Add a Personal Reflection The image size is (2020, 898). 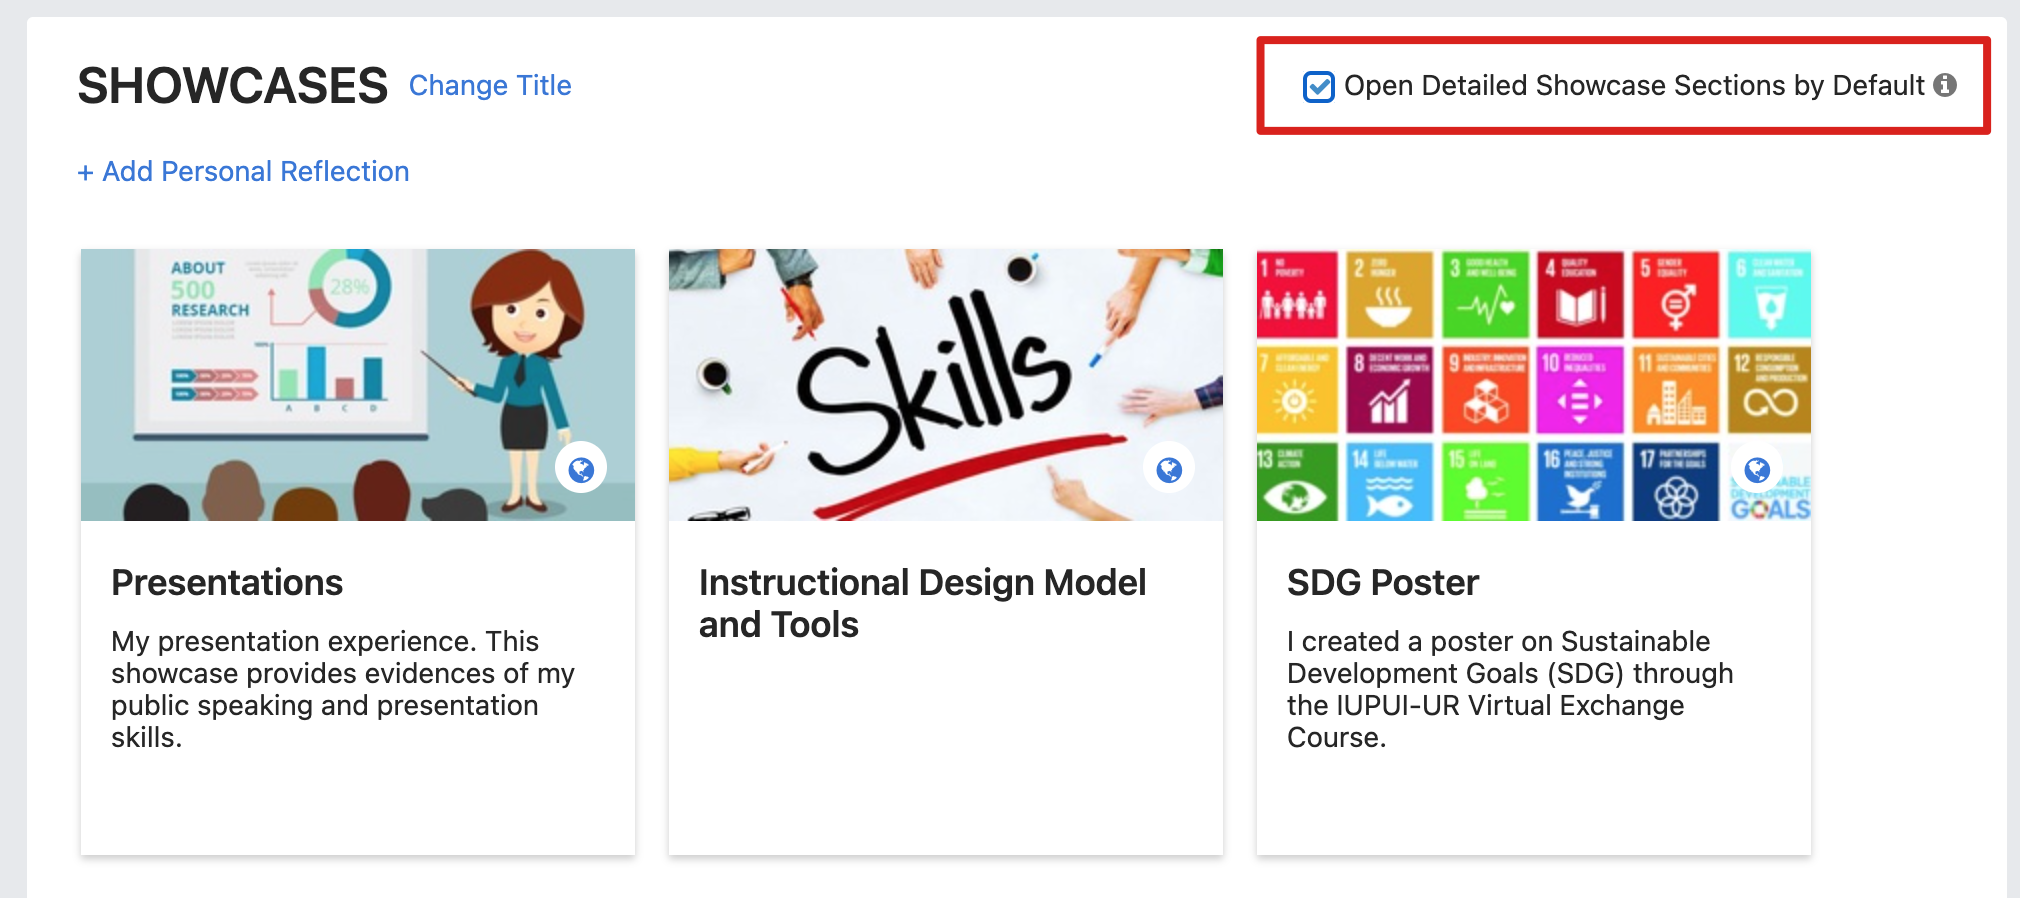(x=244, y=172)
